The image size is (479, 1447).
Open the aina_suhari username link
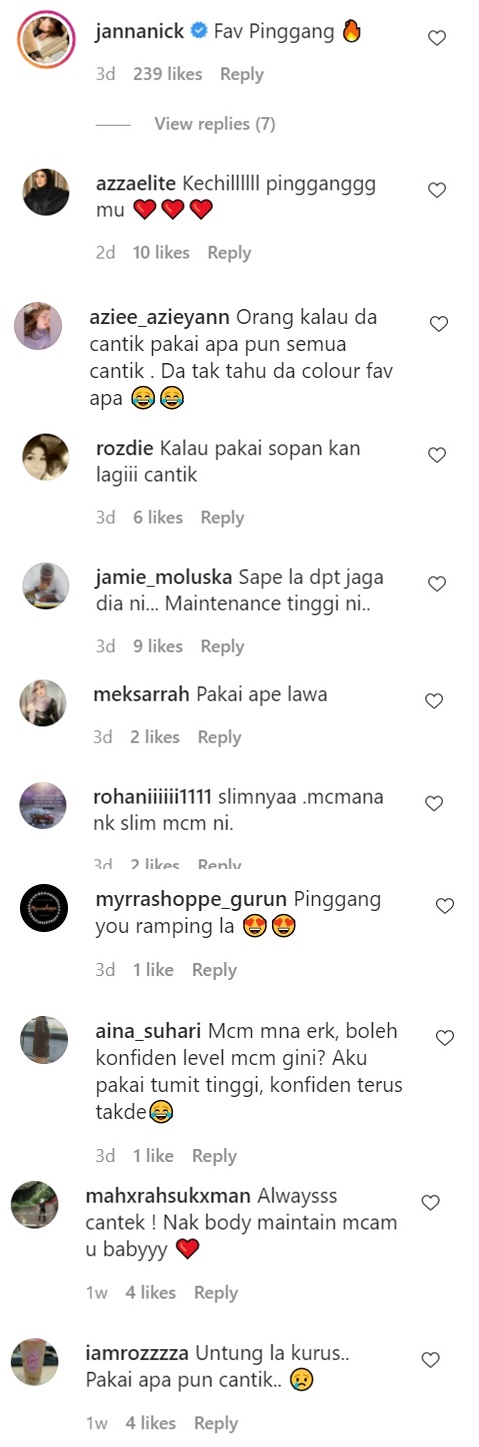(x=148, y=1031)
